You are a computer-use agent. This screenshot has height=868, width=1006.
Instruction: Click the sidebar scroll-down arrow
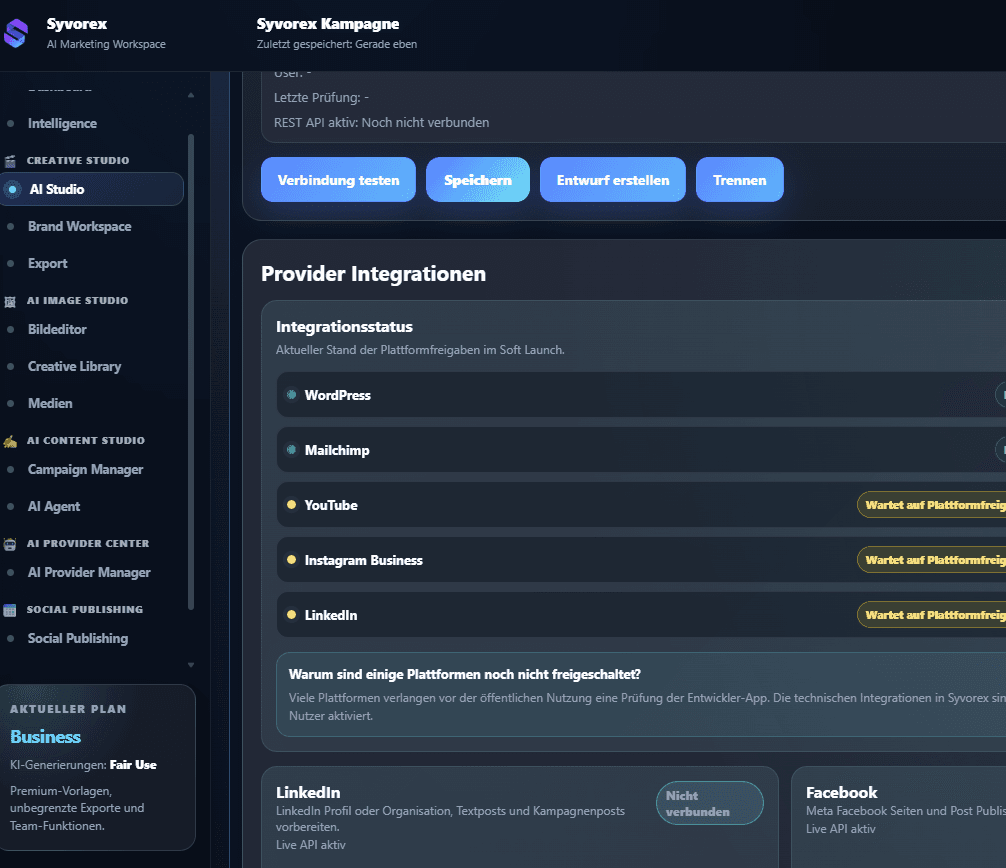[191, 665]
